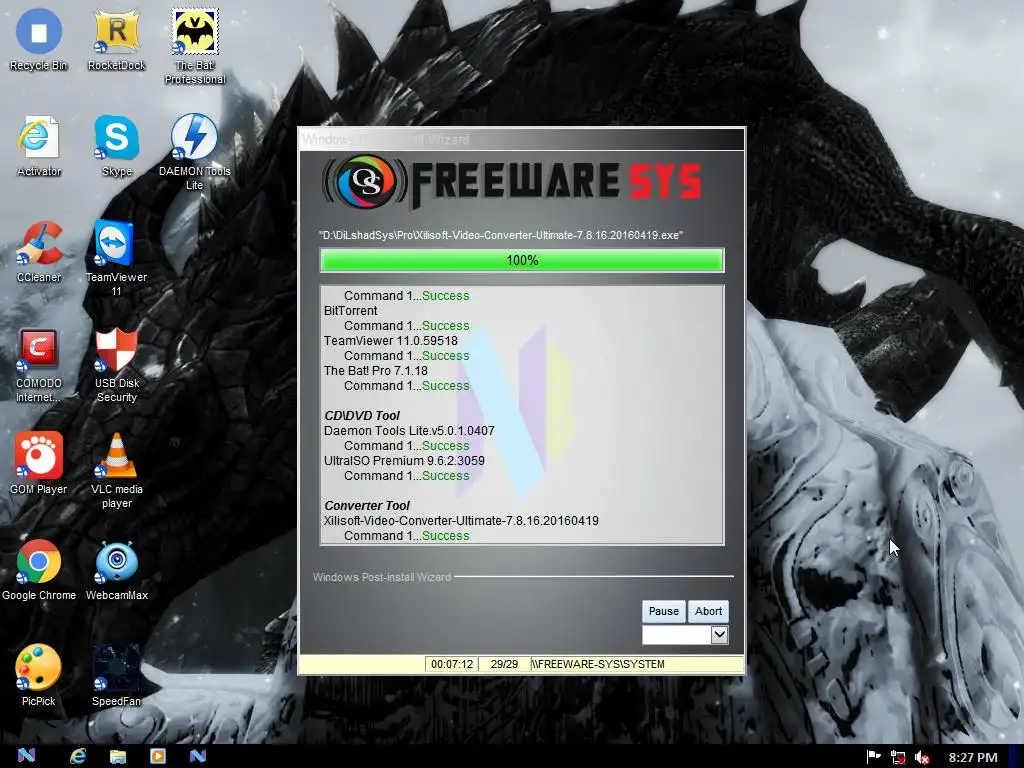
Task: Click the Converter Tool heading
Action: [x=367, y=506]
